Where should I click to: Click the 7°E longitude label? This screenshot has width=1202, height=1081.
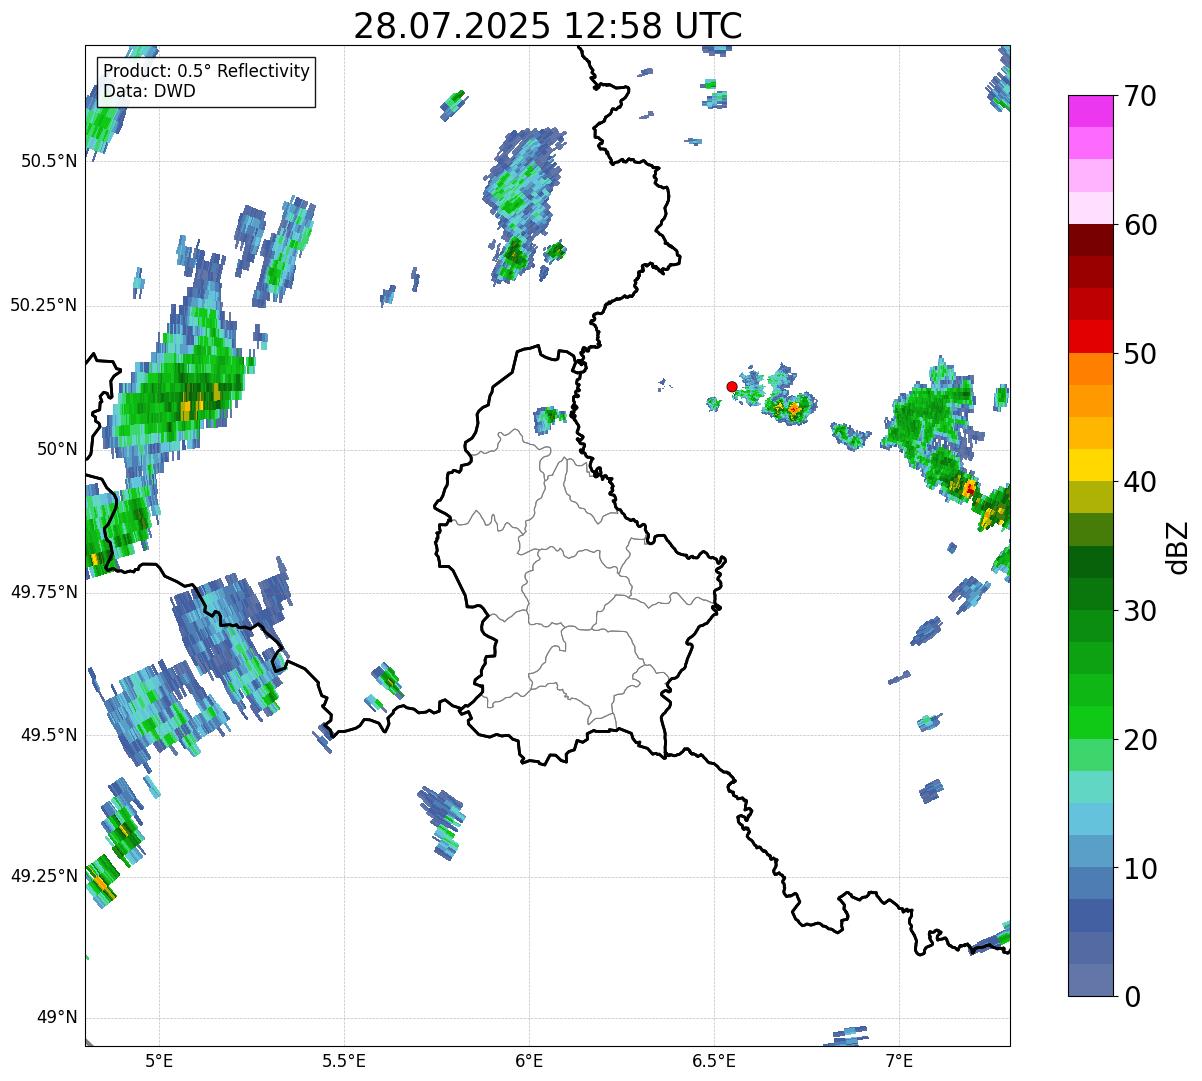899,1060
